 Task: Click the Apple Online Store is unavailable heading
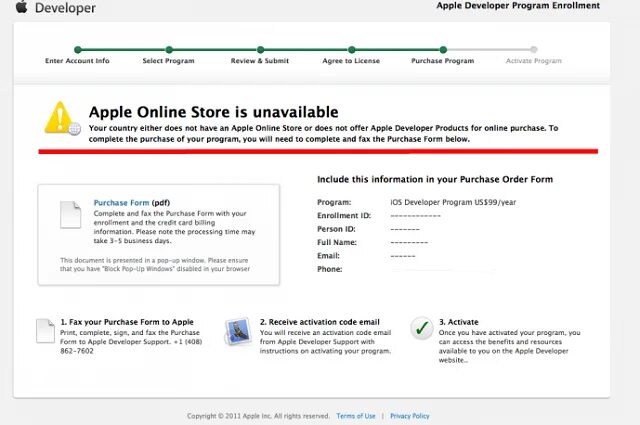point(213,112)
